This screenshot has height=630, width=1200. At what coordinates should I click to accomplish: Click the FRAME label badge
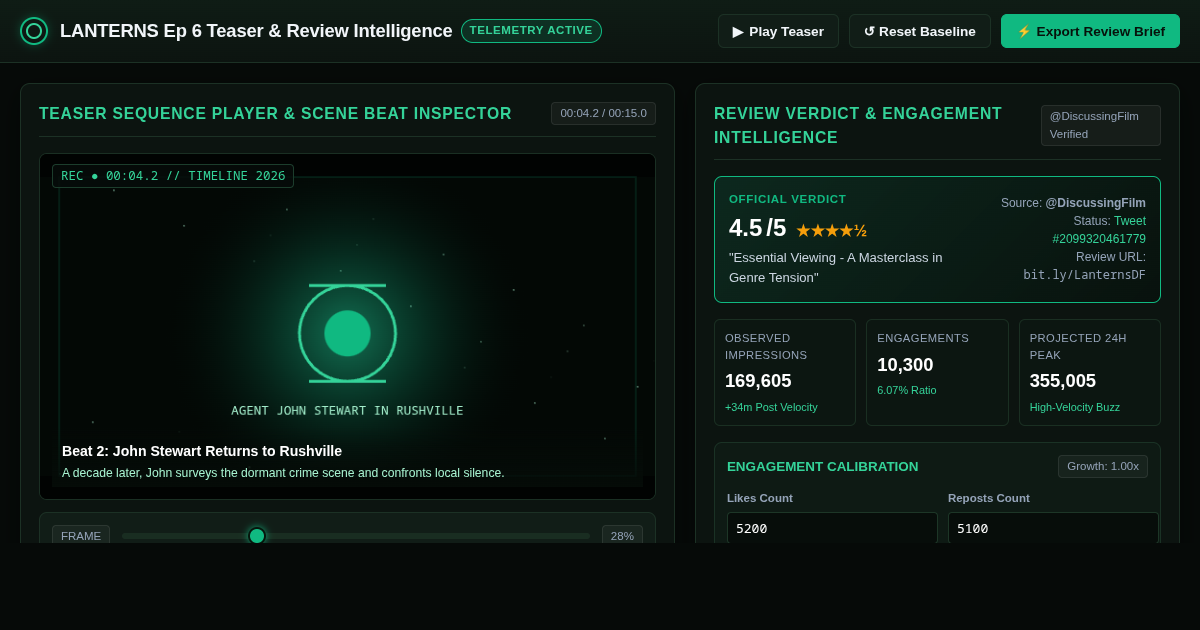point(81,536)
